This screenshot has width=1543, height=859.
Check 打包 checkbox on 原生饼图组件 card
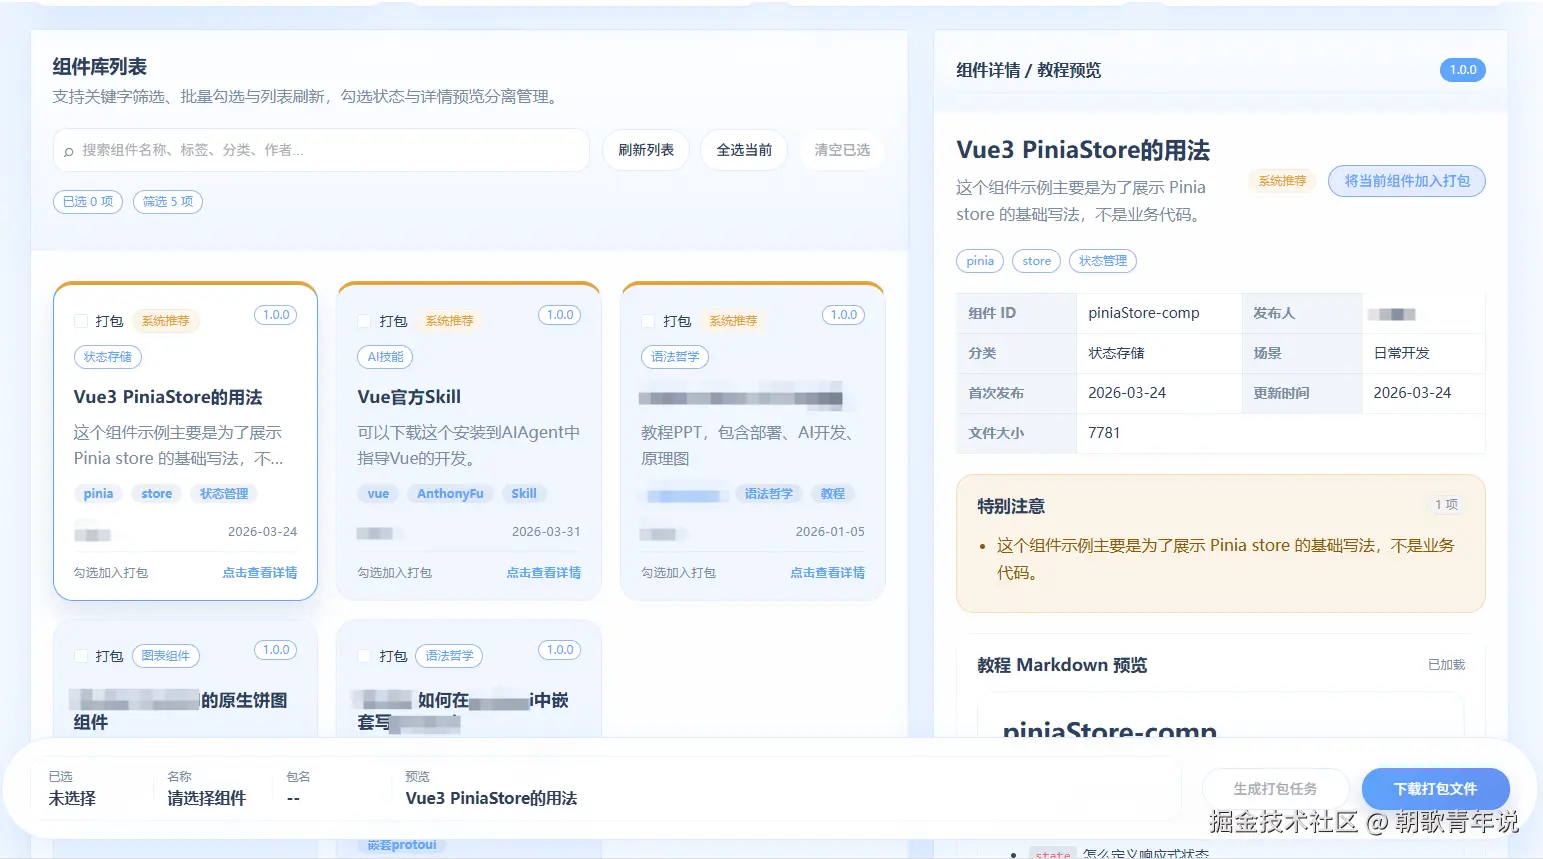[x=81, y=656]
